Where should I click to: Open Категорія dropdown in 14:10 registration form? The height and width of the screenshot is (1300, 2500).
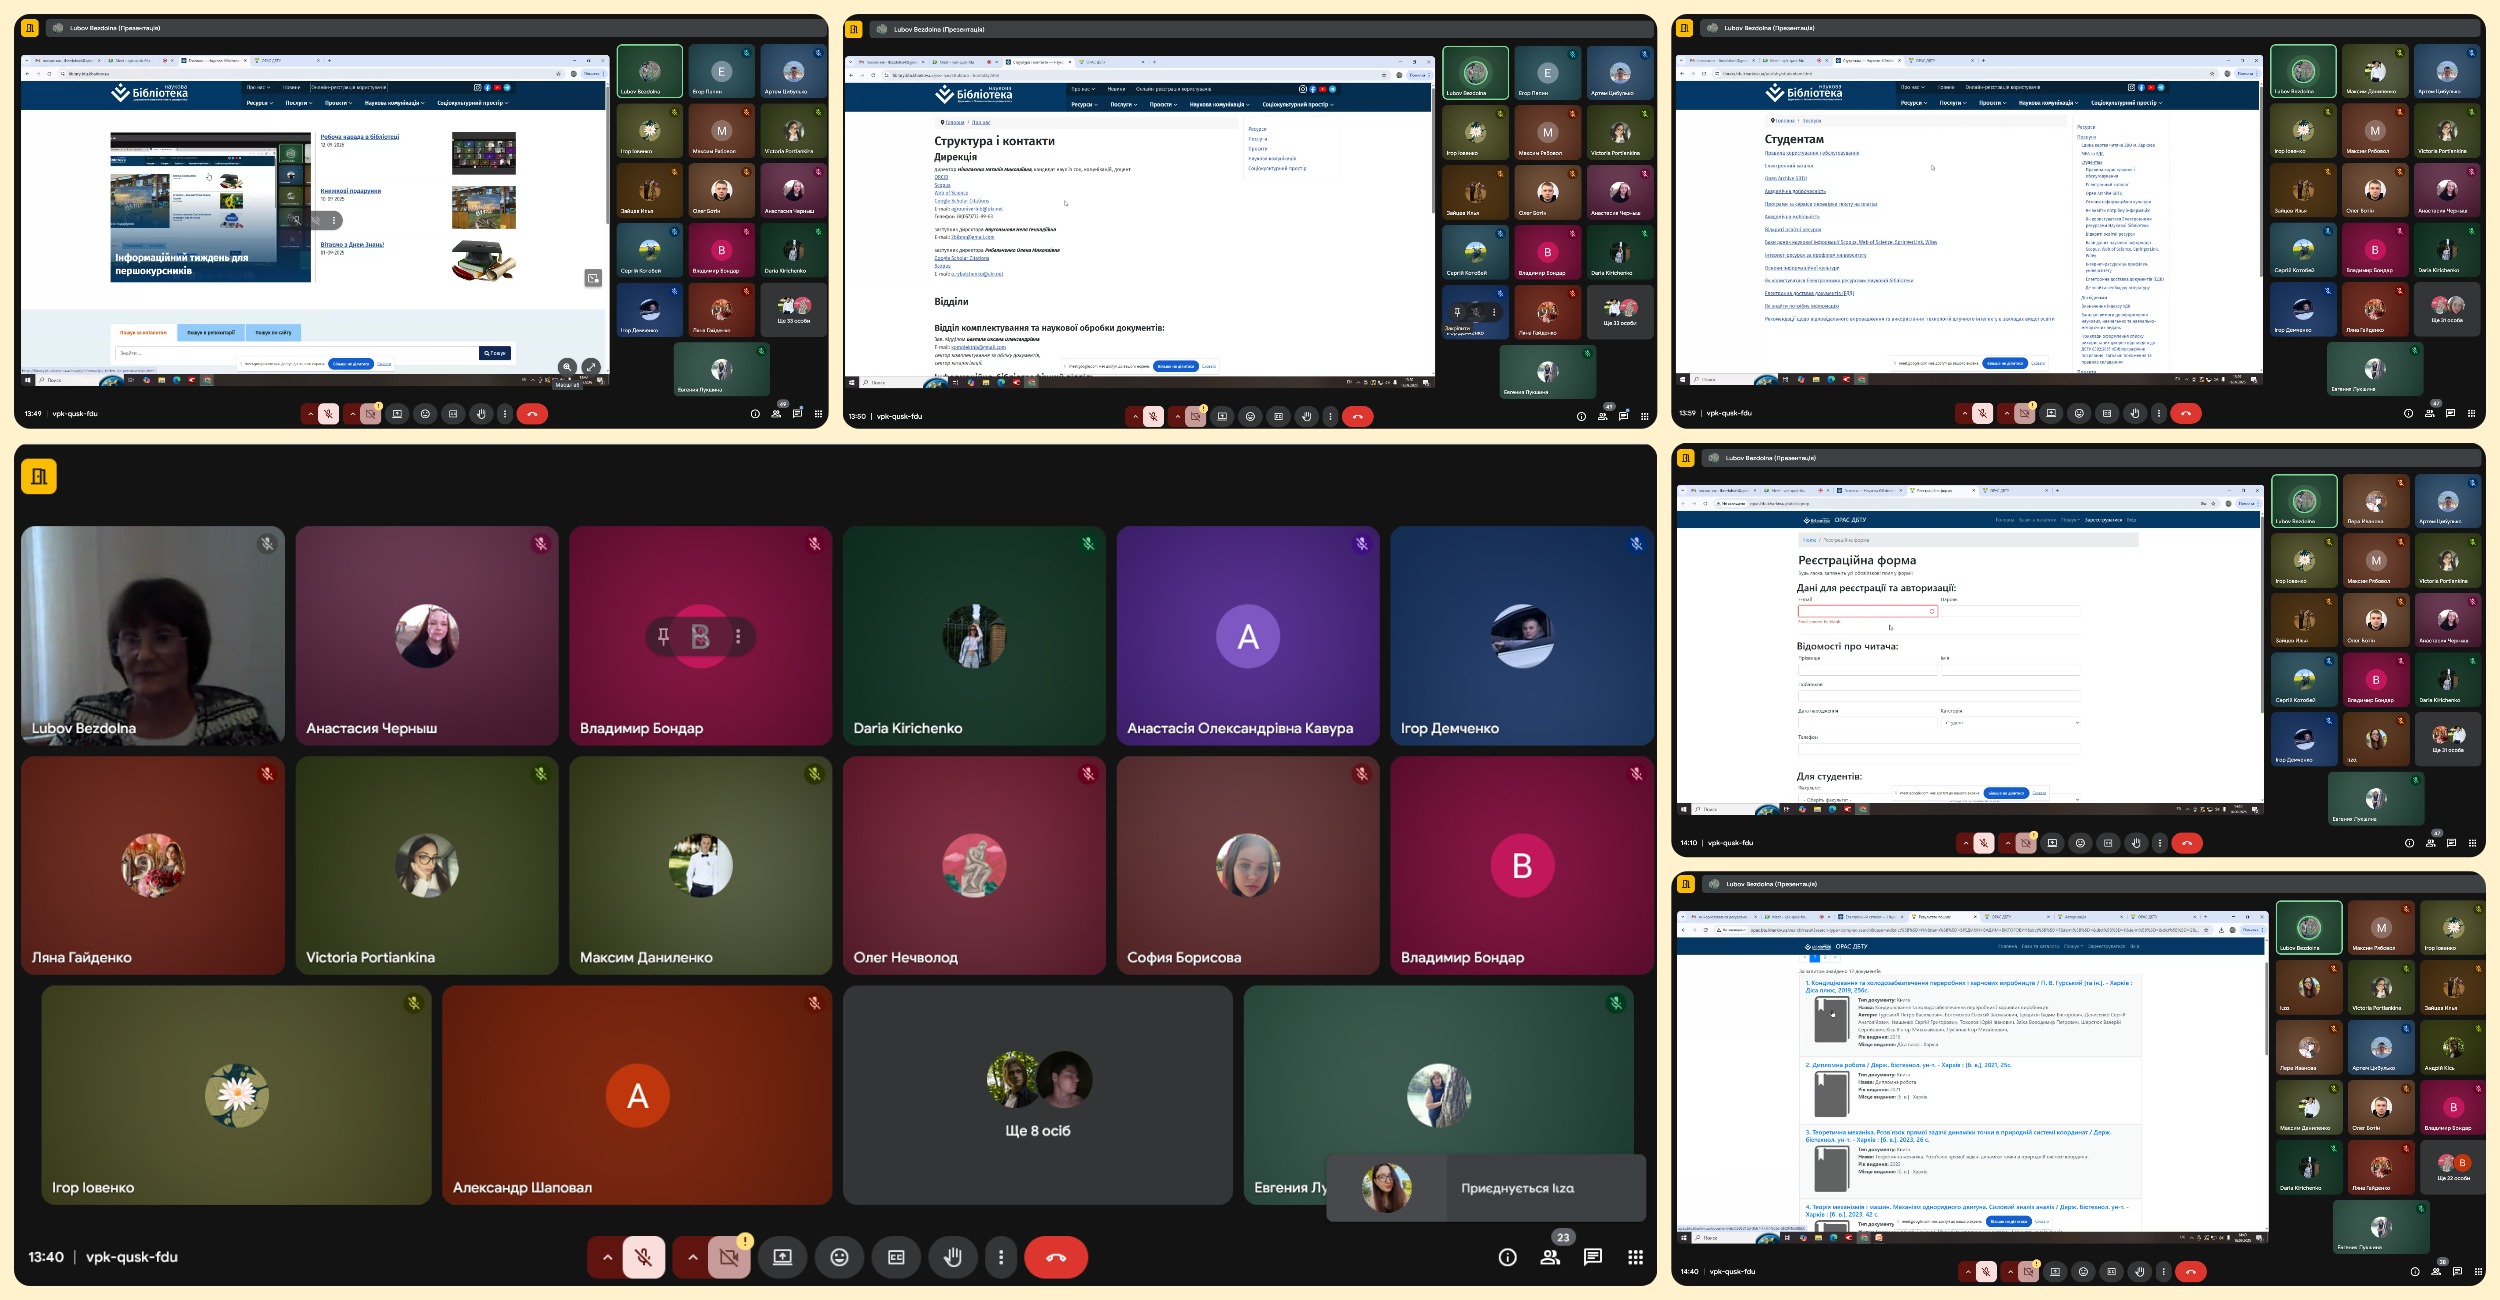(x=2010, y=722)
